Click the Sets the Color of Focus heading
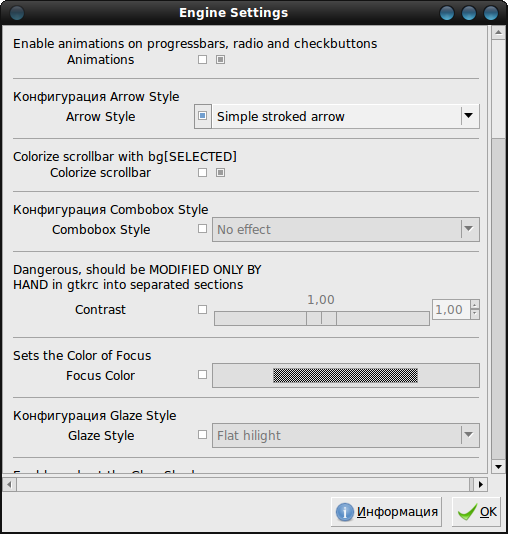This screenshot has height=534, width=508. [82, 356]
